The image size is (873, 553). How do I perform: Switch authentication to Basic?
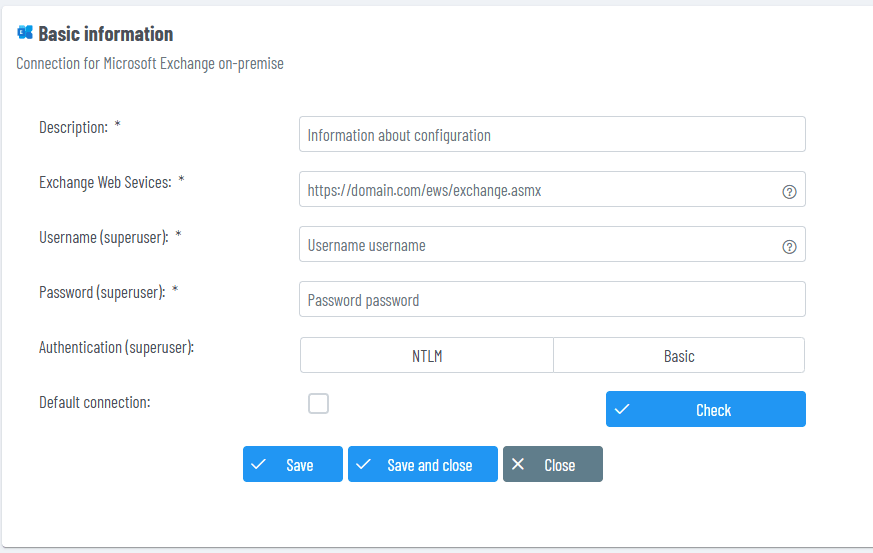[679, 356]
